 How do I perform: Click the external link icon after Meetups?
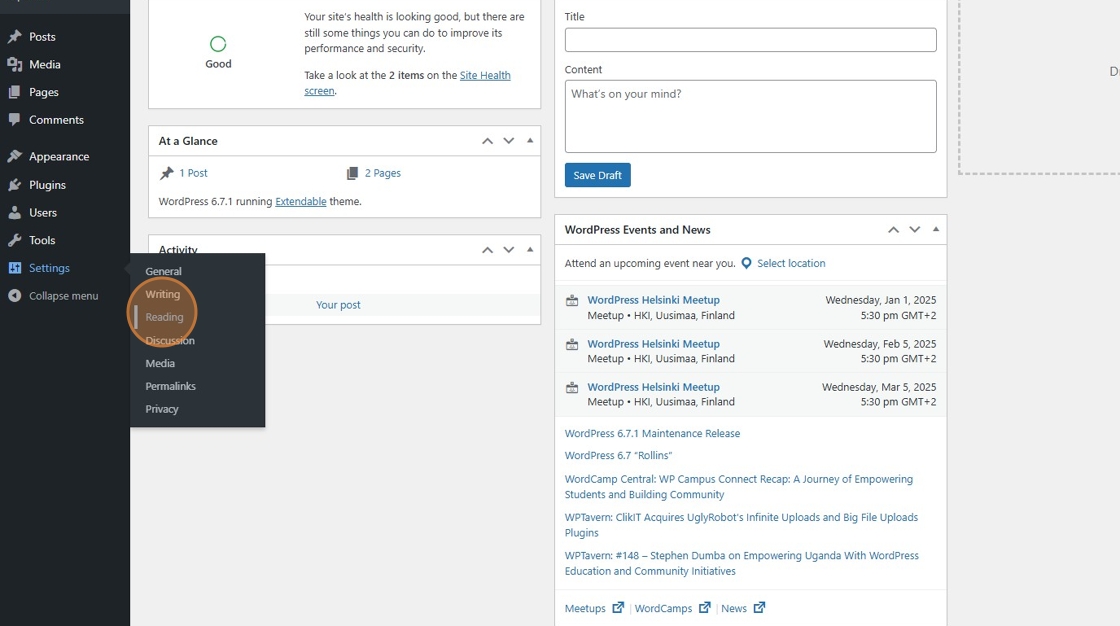click(x=618, y=607)
